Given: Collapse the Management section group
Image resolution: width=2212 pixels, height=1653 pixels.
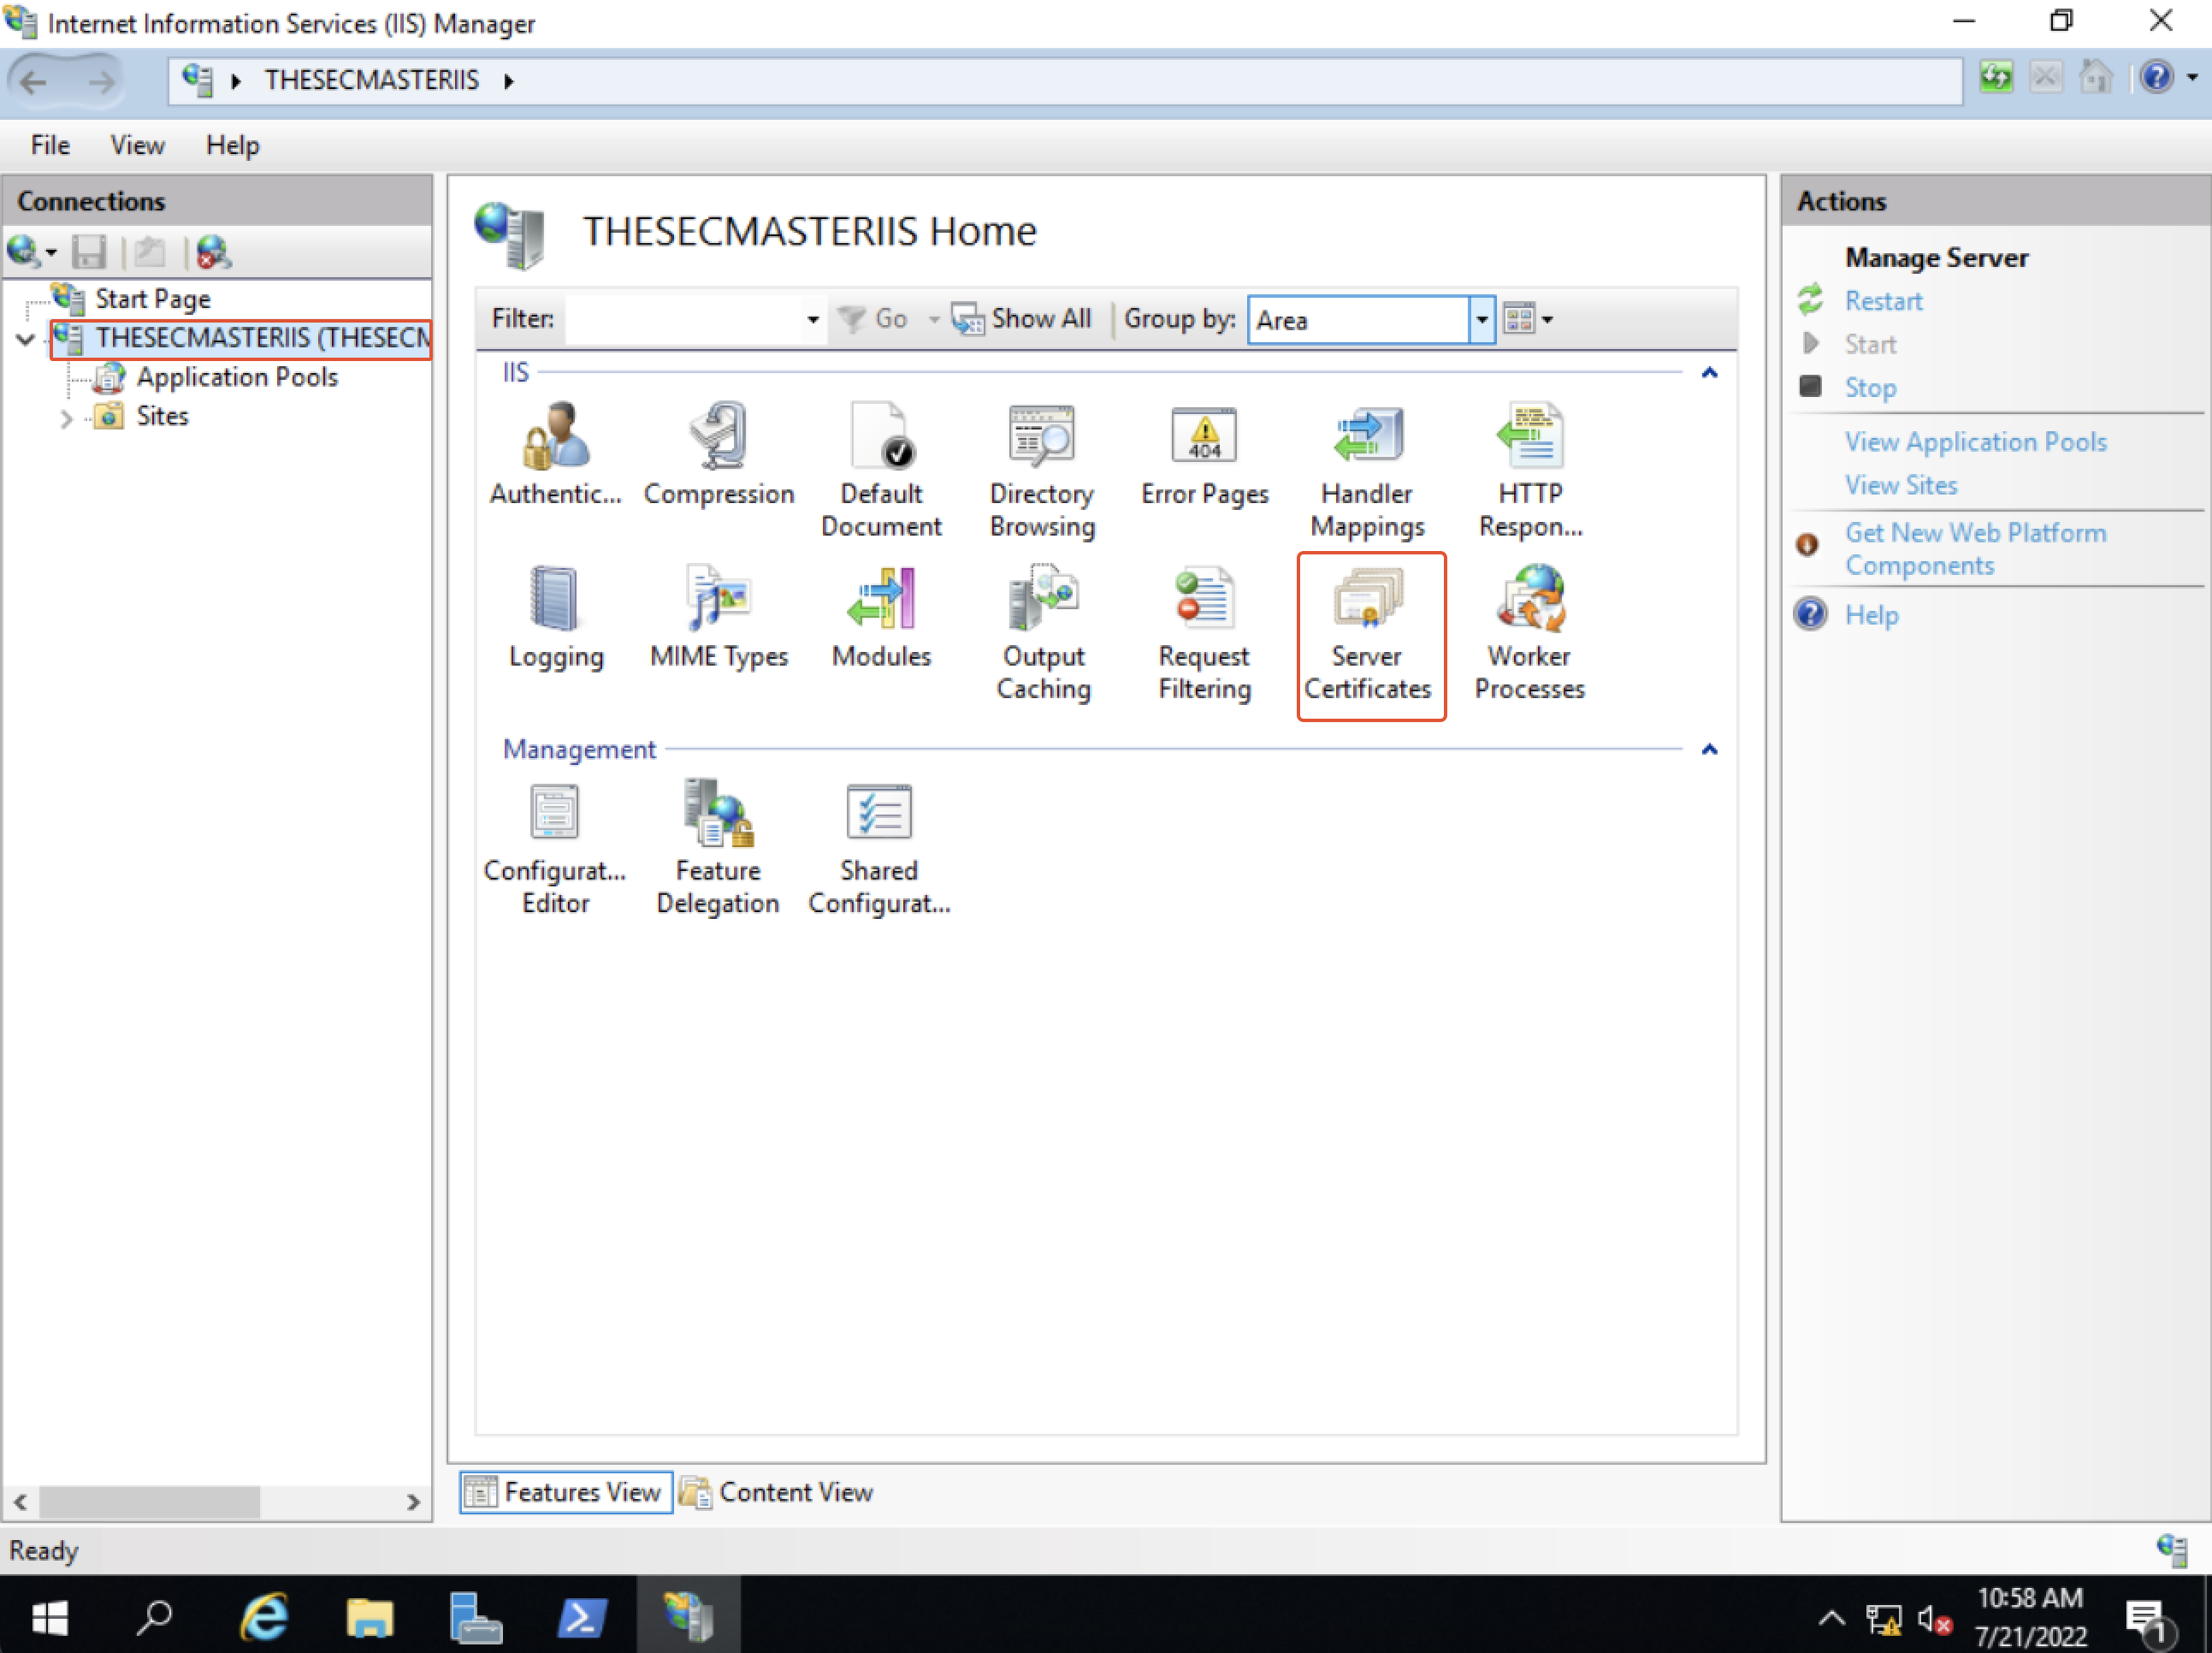Looking at the screenshot, I should (1709, 750).
